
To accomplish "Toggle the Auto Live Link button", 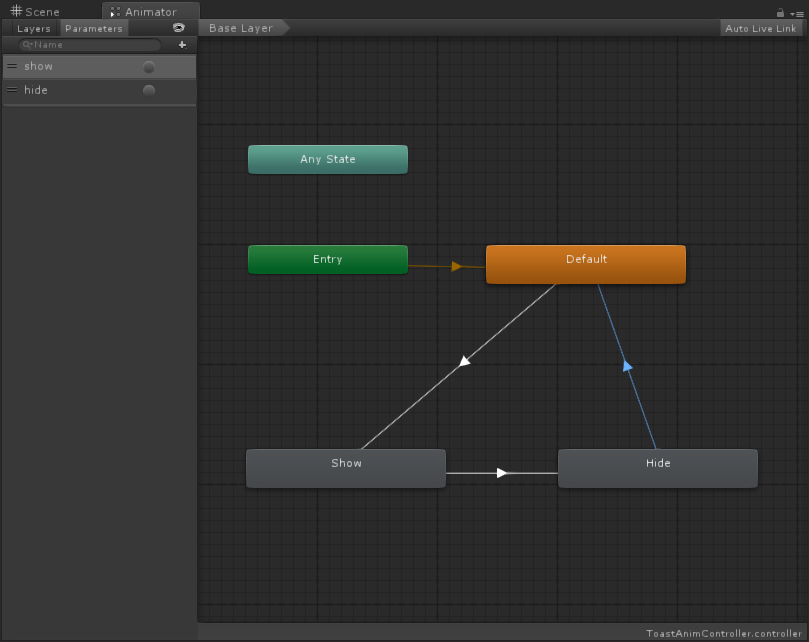I will (x=761, y=28).
